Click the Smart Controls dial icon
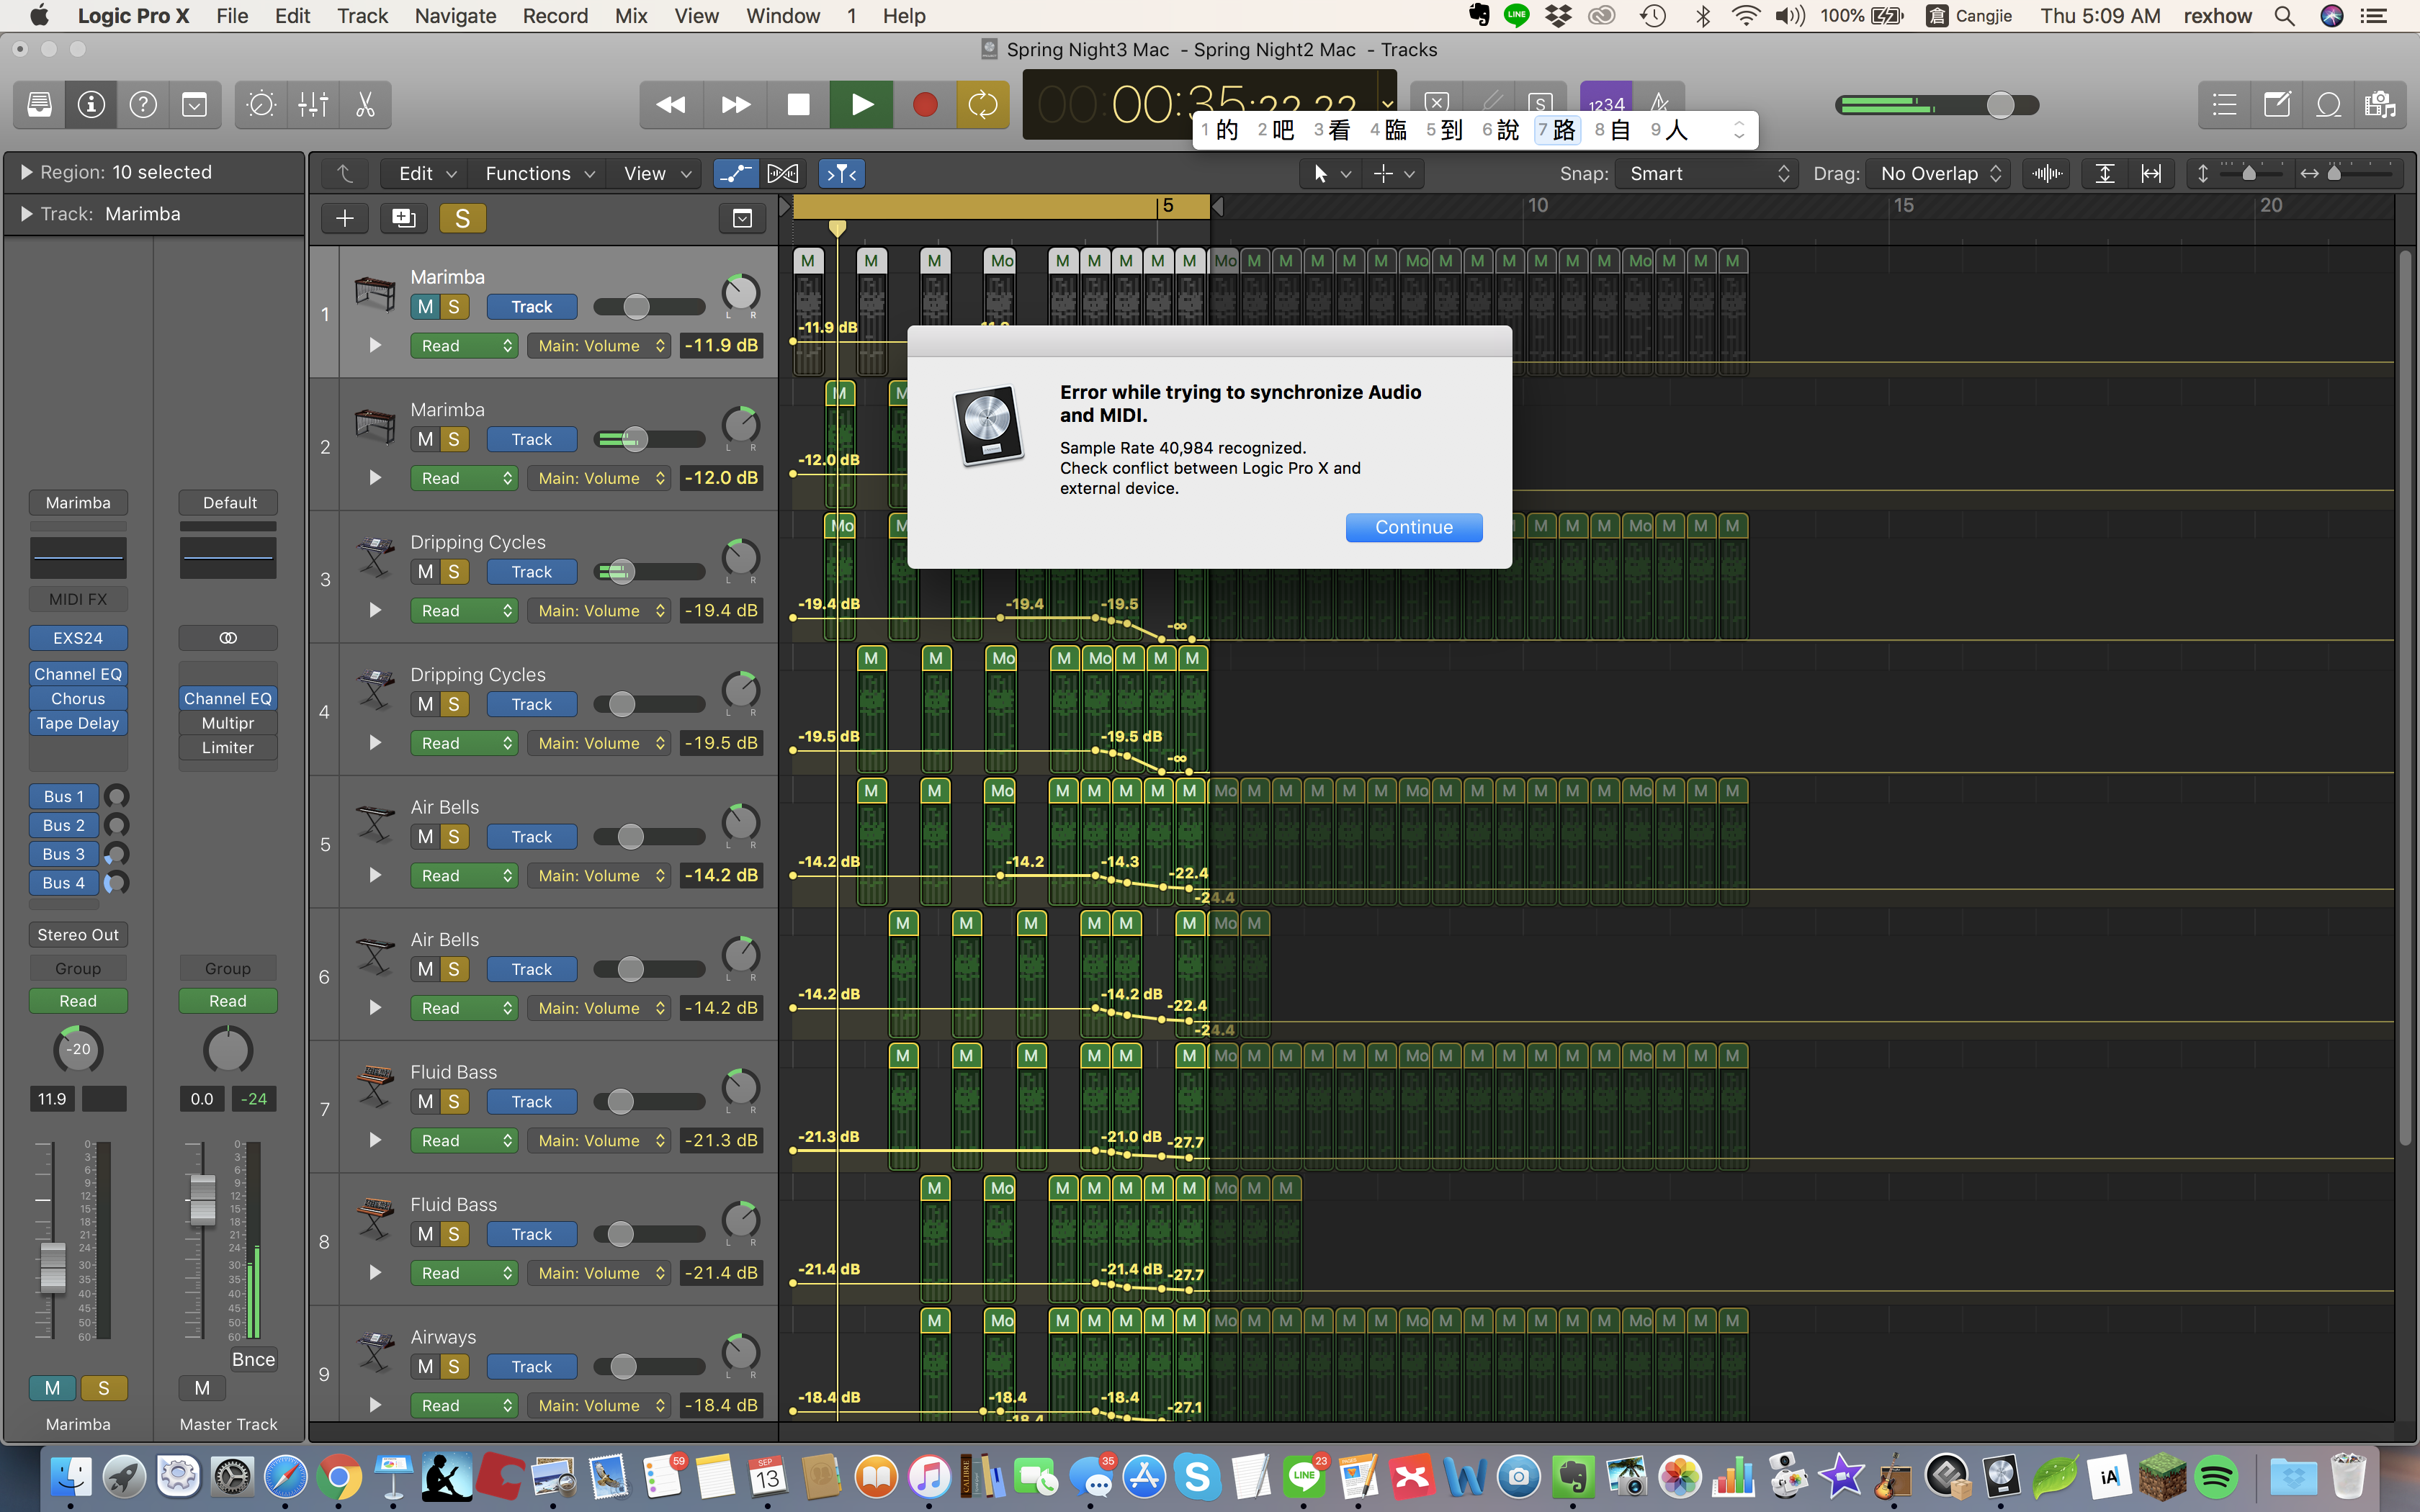The image size is (2420, 1512). click(x=261, y=105)
